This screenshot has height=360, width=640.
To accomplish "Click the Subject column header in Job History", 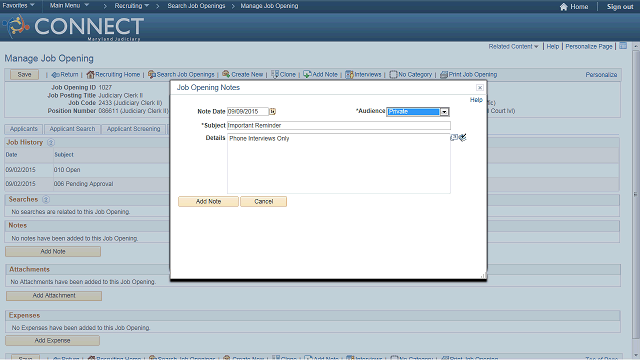I will click(64, 155).
